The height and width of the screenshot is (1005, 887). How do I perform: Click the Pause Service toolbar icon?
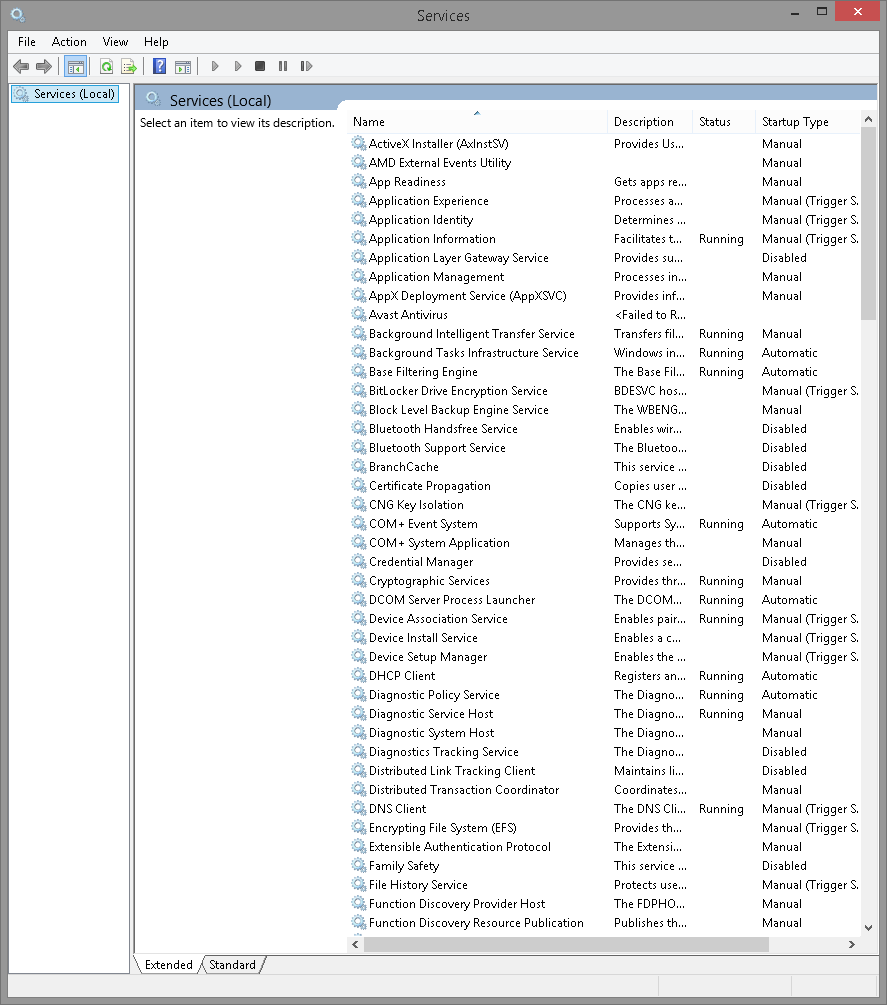[283, 66]
